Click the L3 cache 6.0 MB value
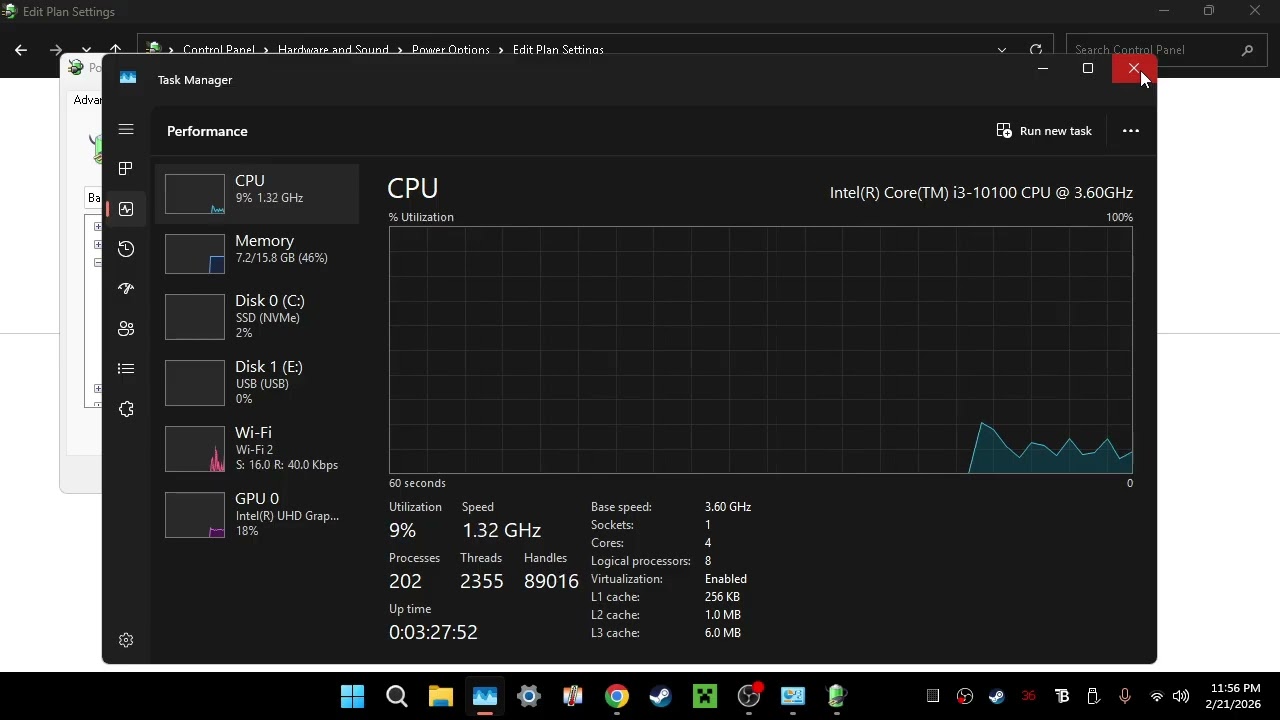This screenshot has height=720, width=1280. click(723, 633)
